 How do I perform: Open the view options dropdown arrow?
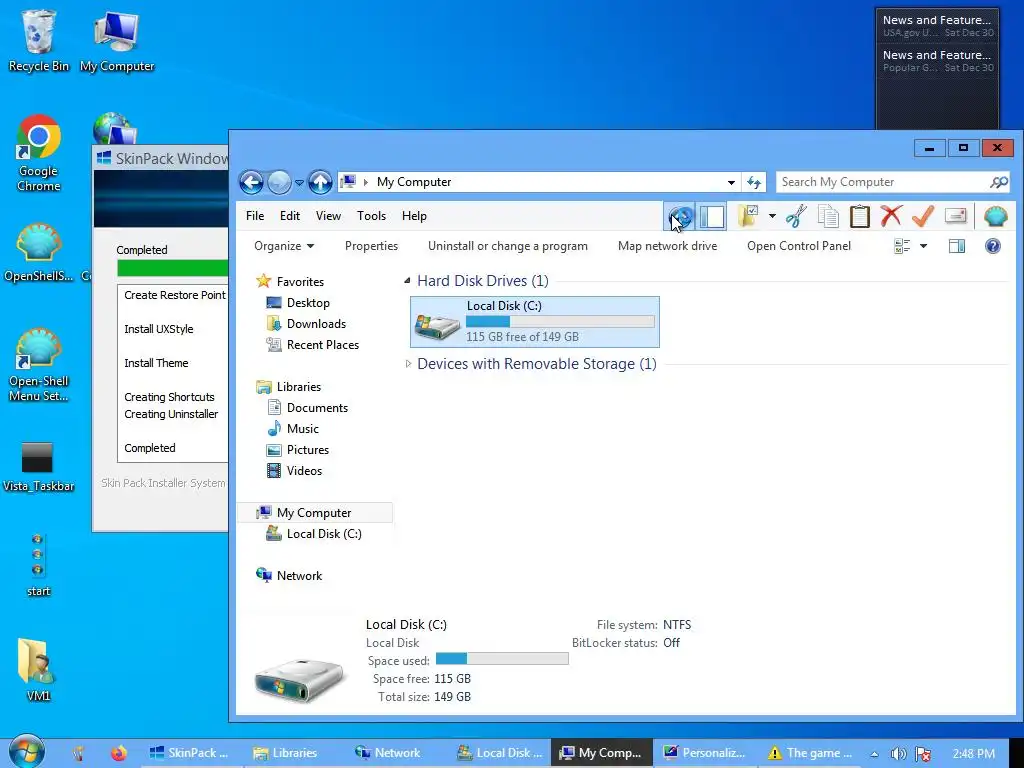click(923, 246)
